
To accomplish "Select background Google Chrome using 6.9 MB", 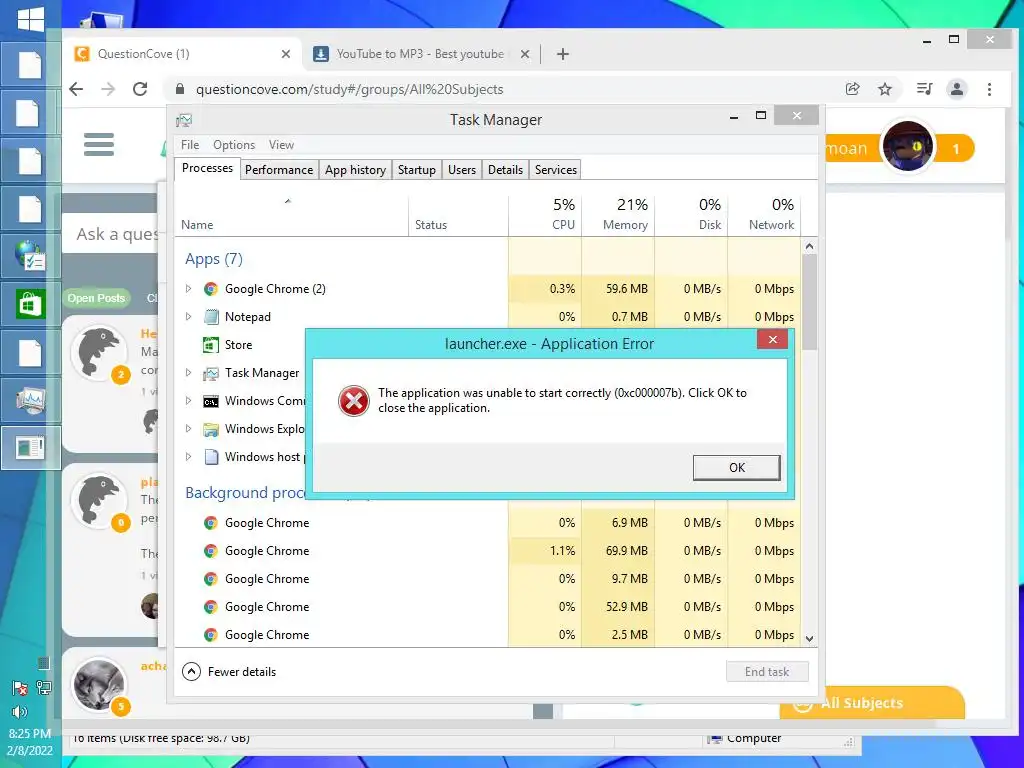I will point(487,522).
